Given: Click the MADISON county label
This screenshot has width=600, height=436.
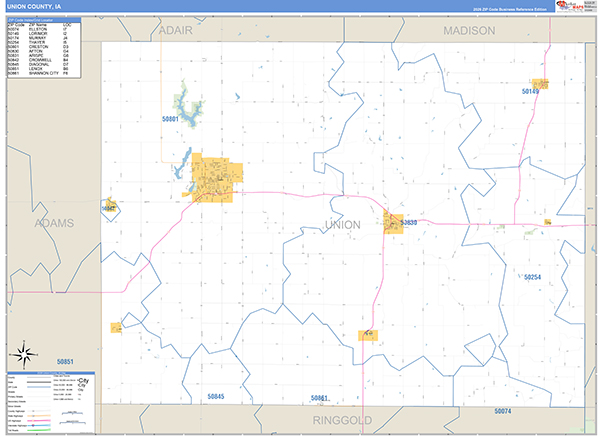Looking at the screenshot, I should coord(469,31).
